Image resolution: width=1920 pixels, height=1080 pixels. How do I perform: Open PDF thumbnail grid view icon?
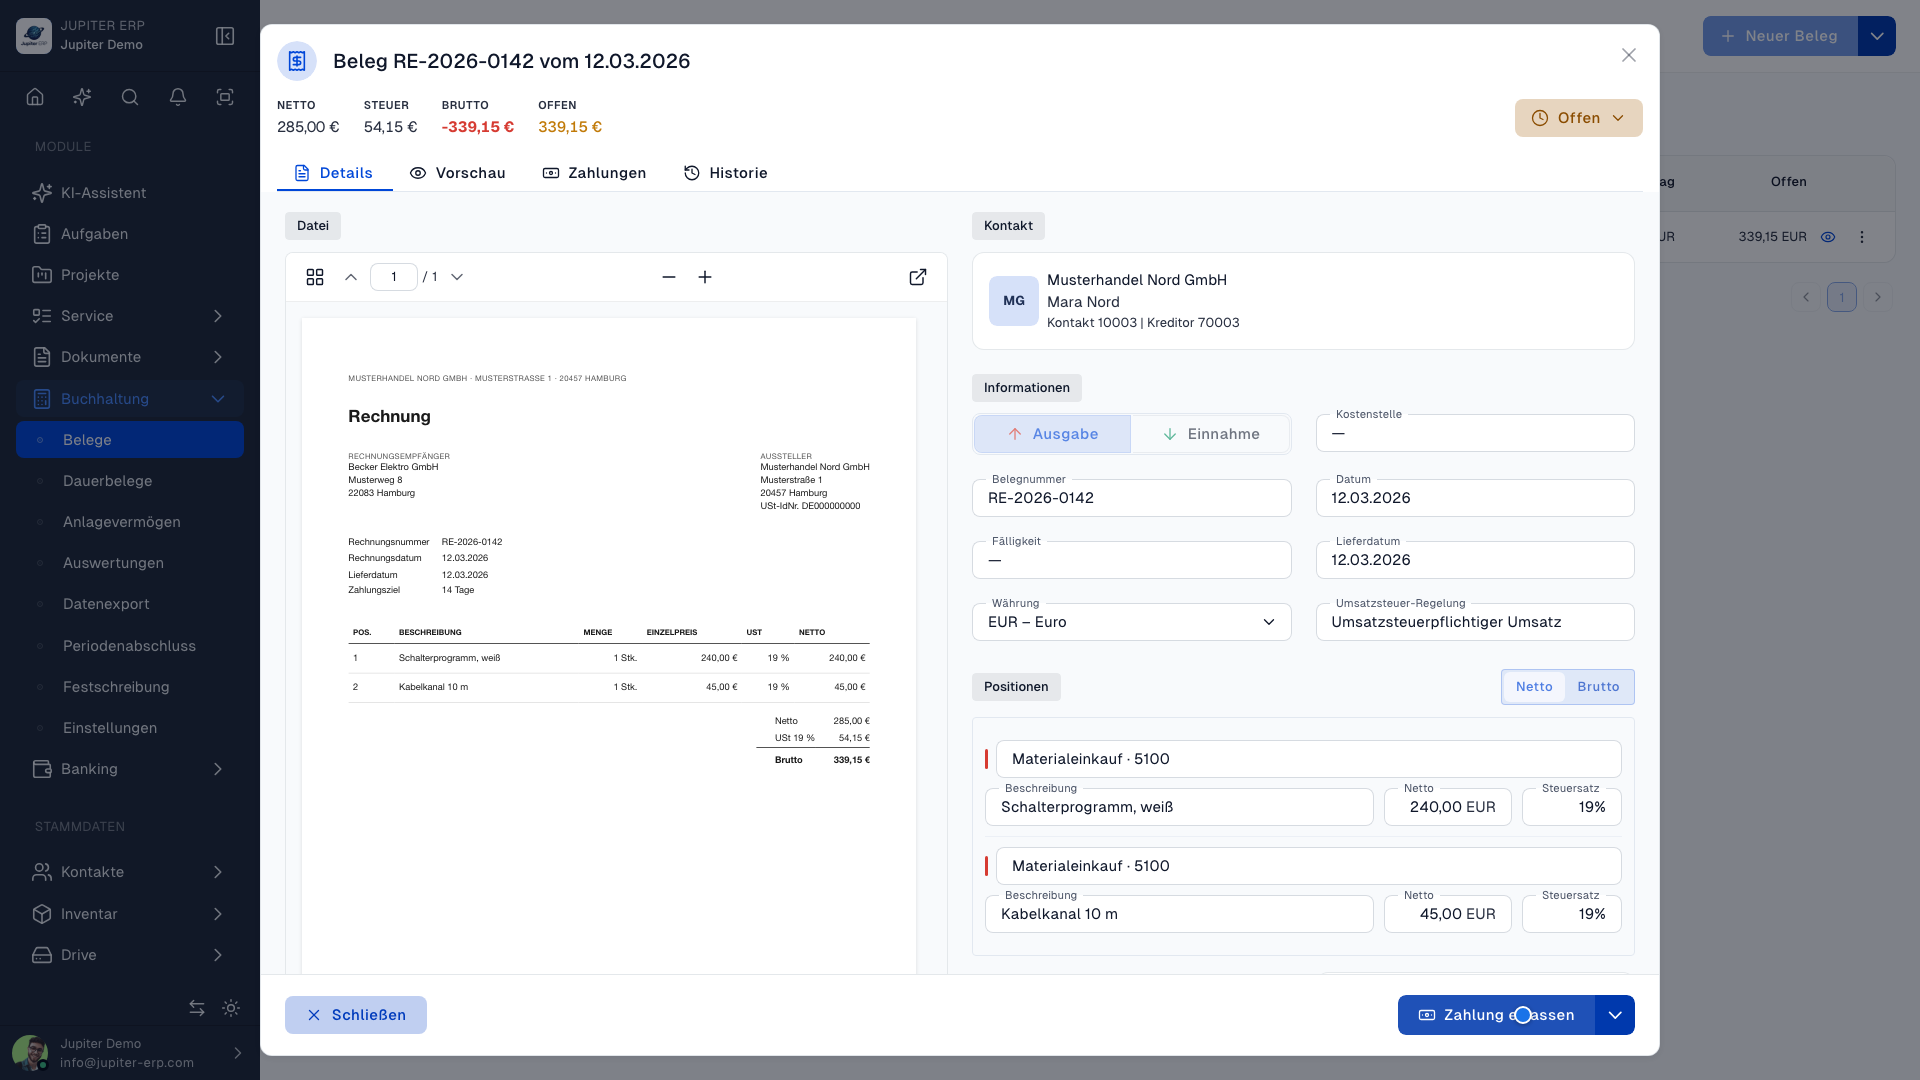click(x=315, y=277)
